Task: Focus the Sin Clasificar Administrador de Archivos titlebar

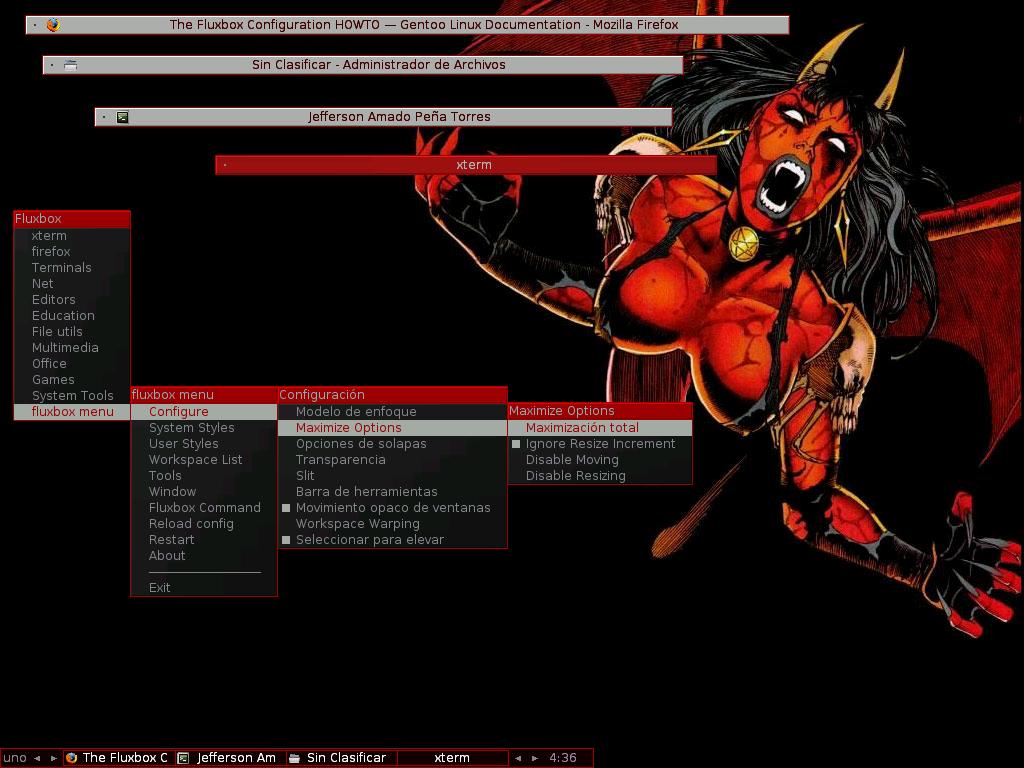Action: coord(363,65)
